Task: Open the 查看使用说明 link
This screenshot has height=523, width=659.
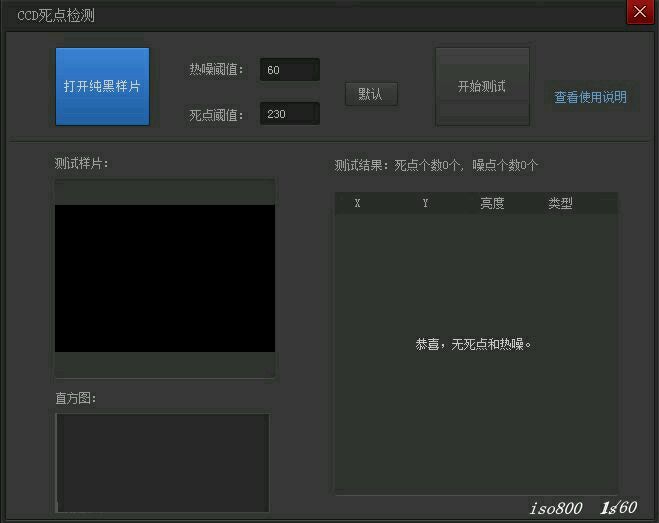Action: click(590, 97)
